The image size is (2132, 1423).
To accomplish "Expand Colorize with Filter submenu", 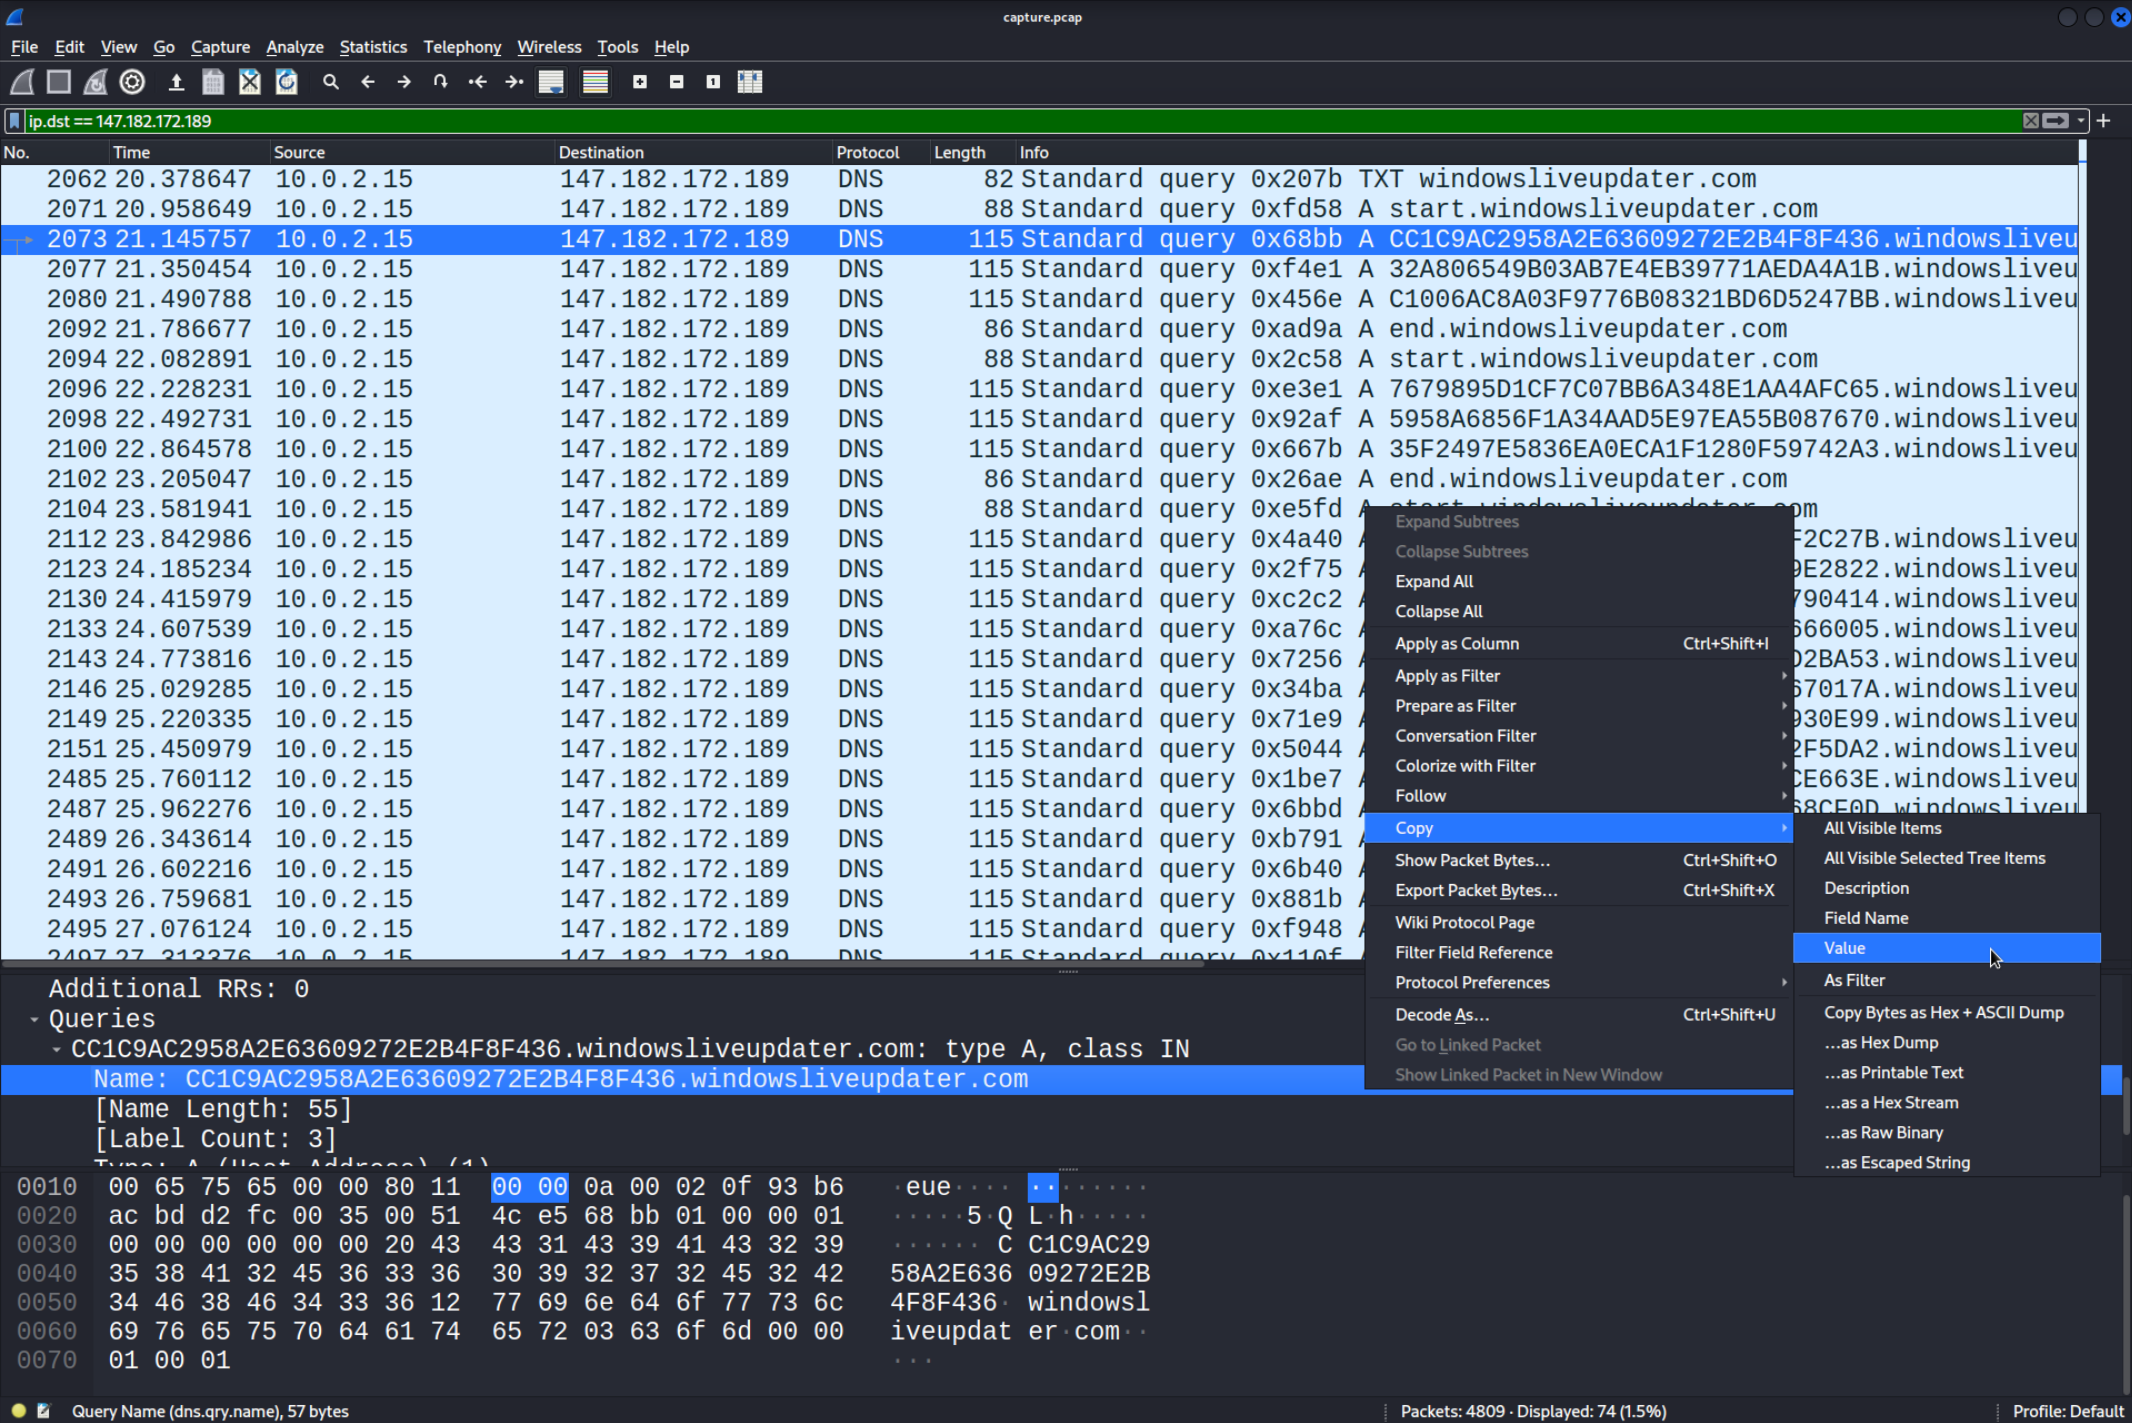I will [x=1579, y=766].
